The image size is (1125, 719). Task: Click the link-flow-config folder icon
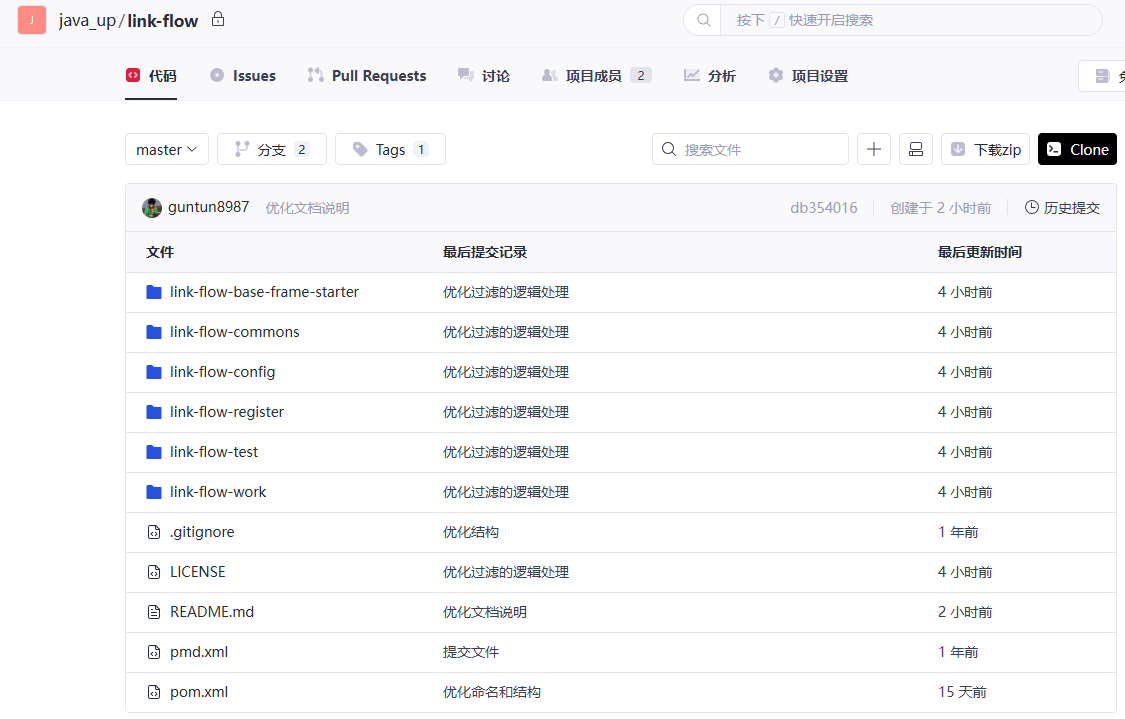click(x=154, y=372)
